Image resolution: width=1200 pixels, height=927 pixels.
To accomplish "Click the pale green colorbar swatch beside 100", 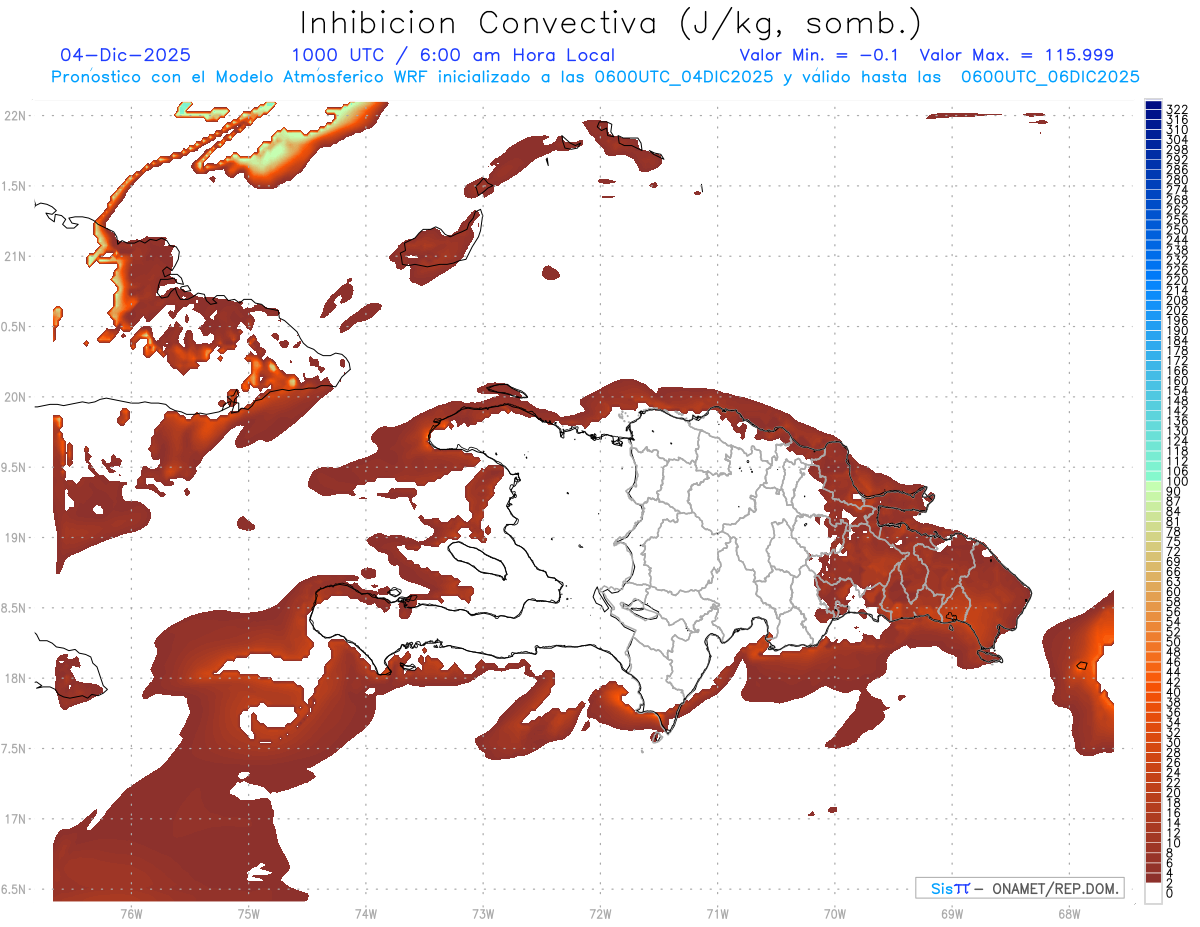I will 1153,486.
